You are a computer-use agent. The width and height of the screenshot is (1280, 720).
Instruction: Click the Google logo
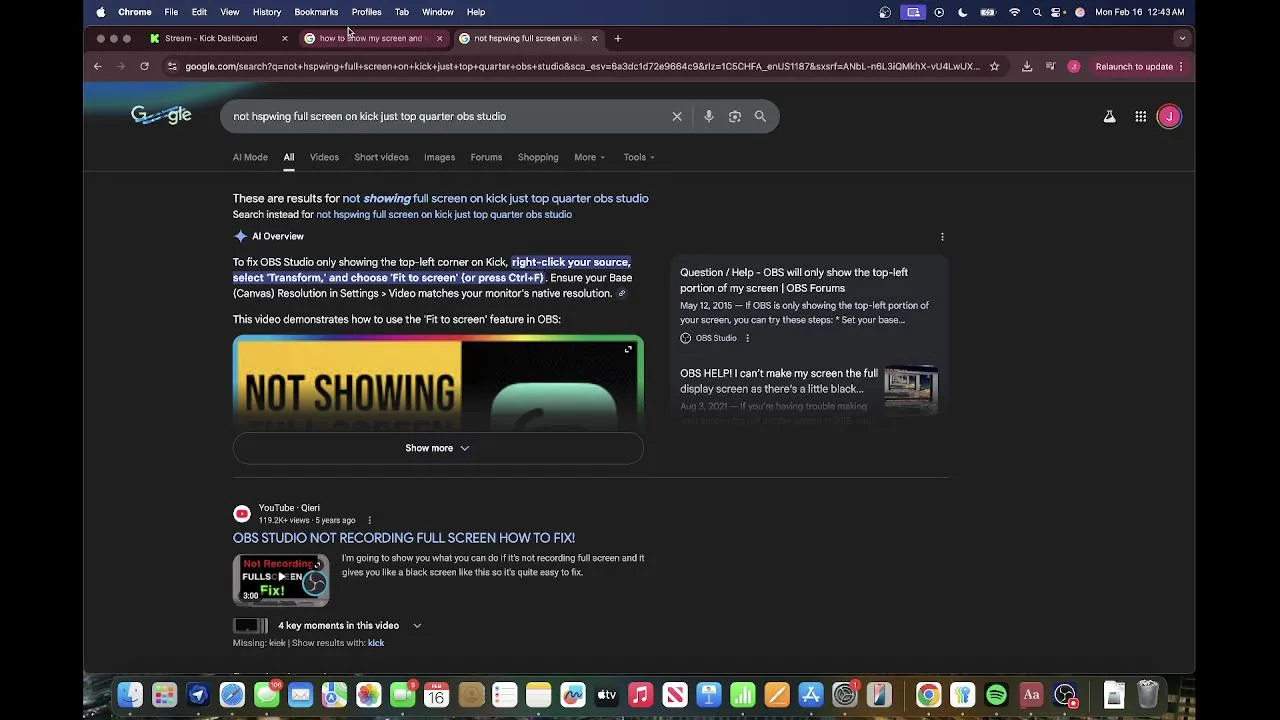tap(161, 116)
